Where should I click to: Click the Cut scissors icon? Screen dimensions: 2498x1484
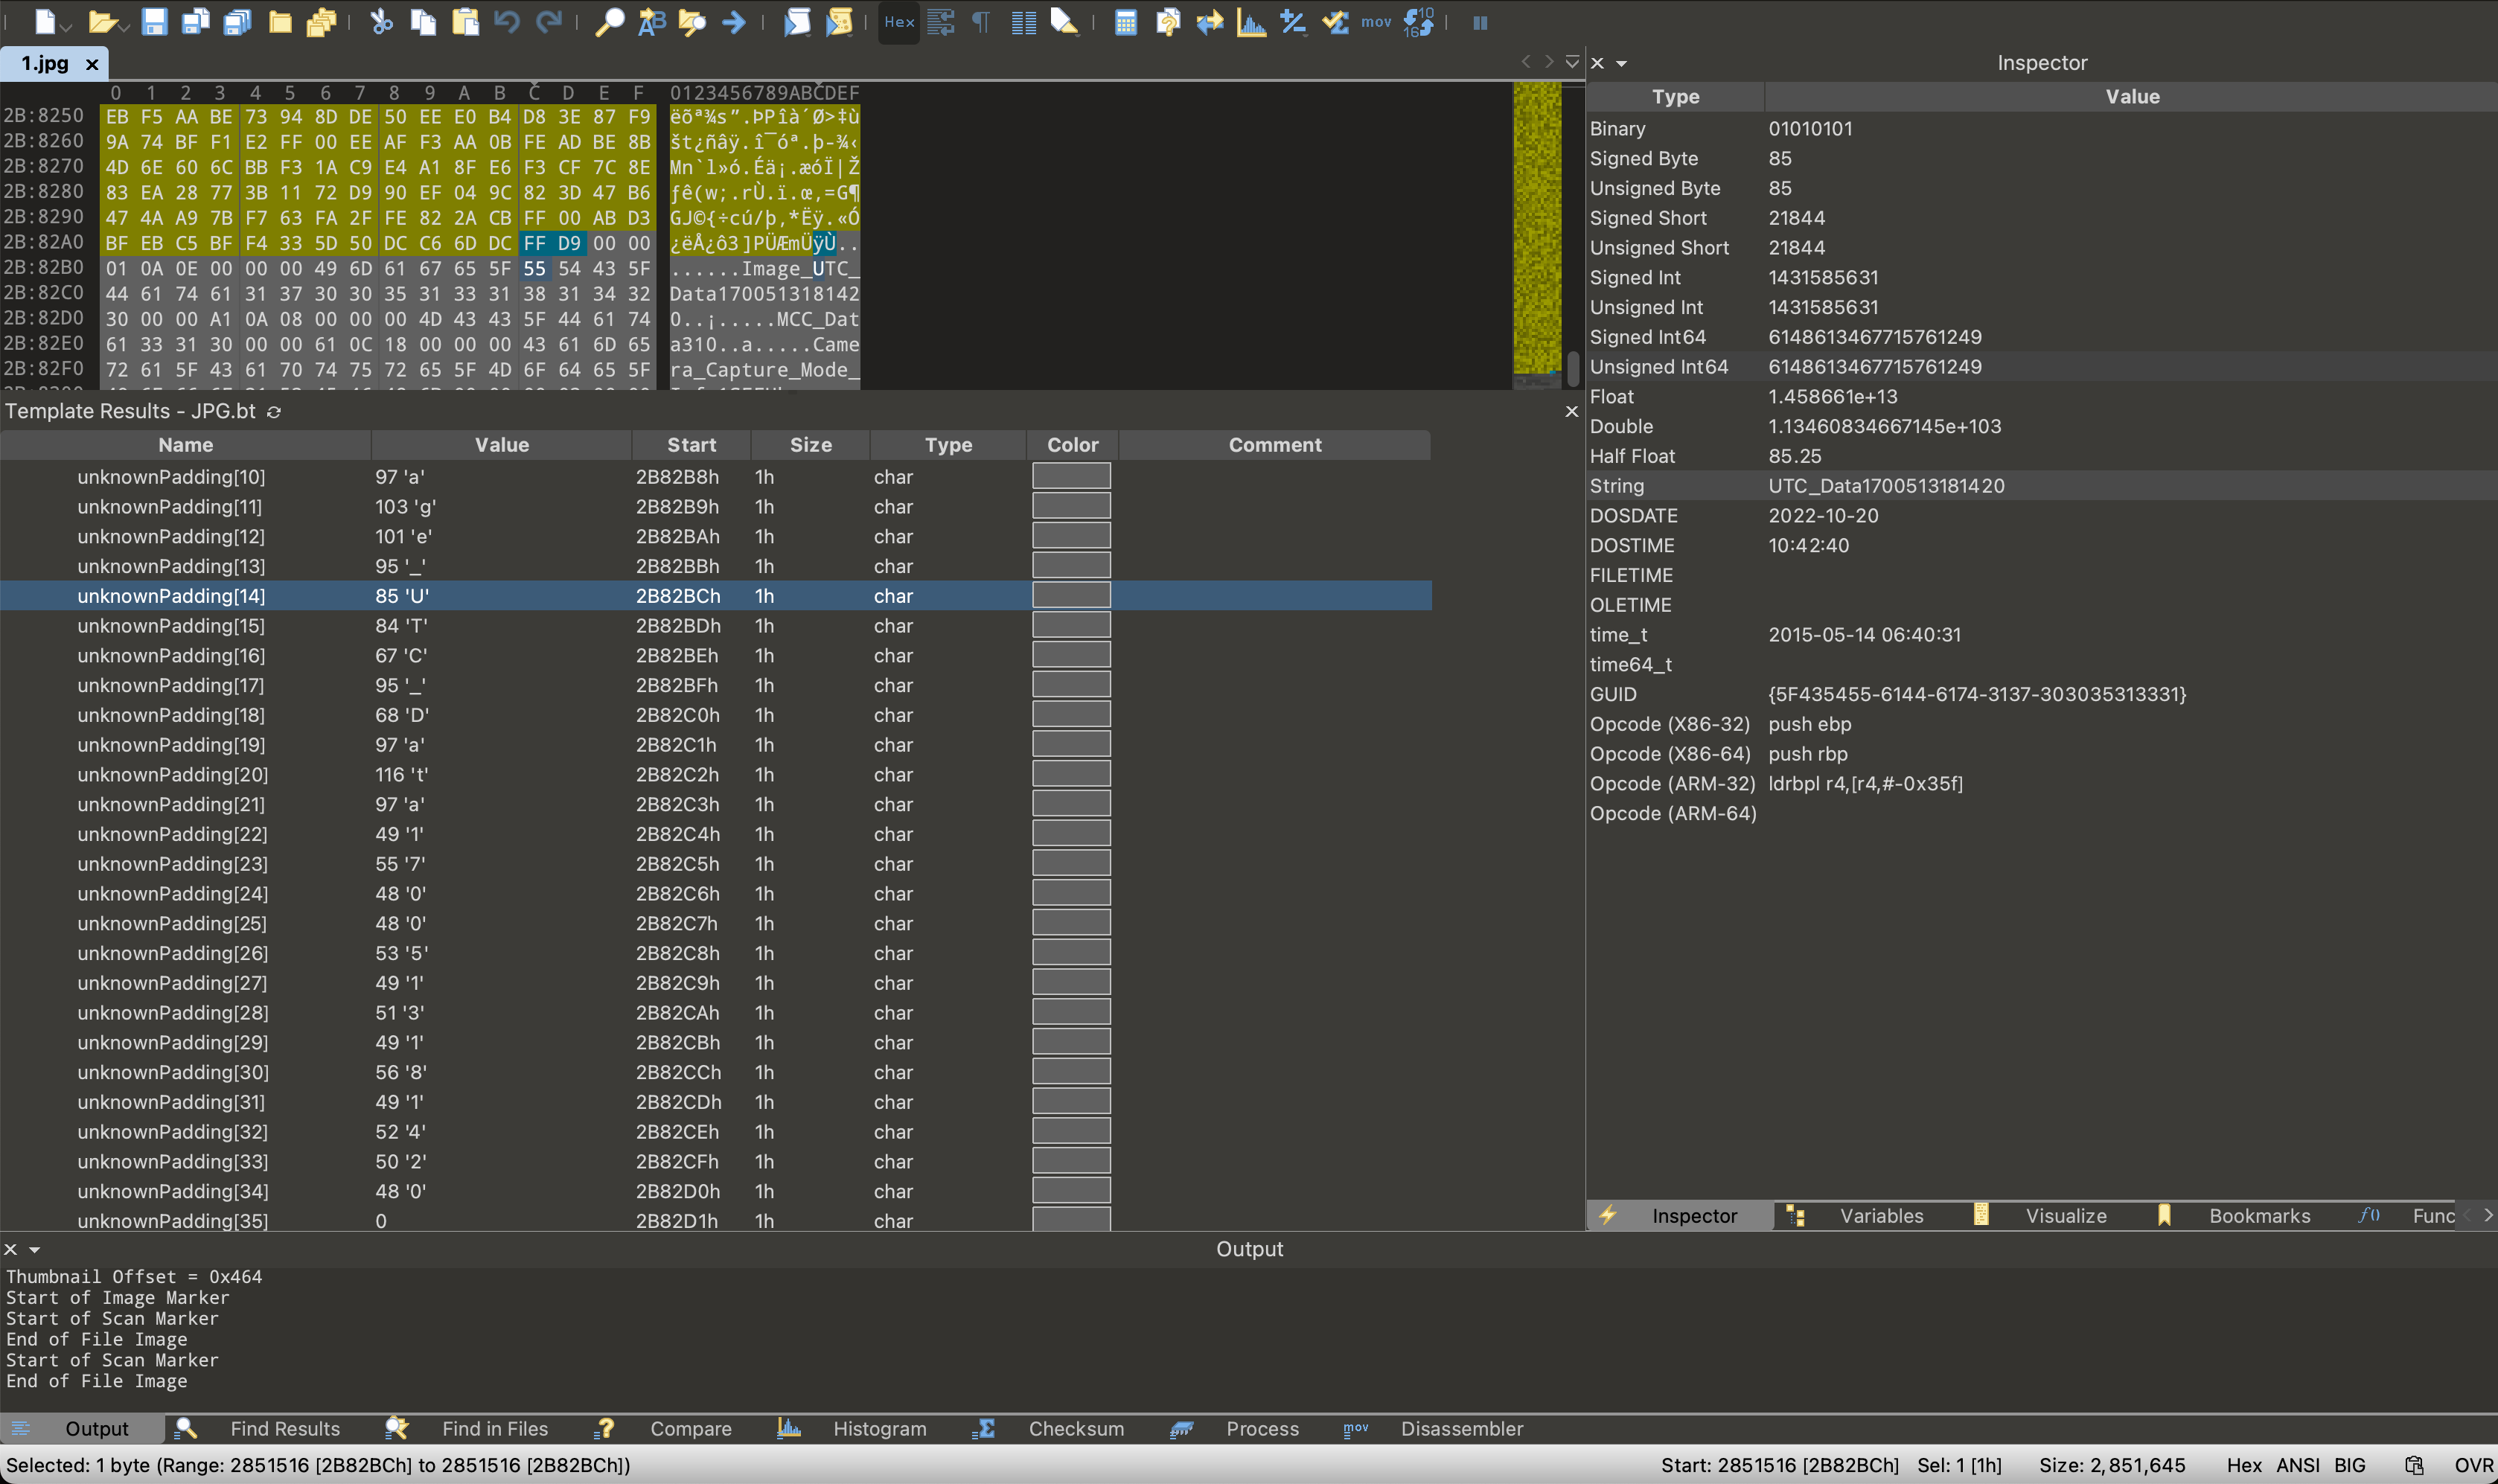click(381, 22)
